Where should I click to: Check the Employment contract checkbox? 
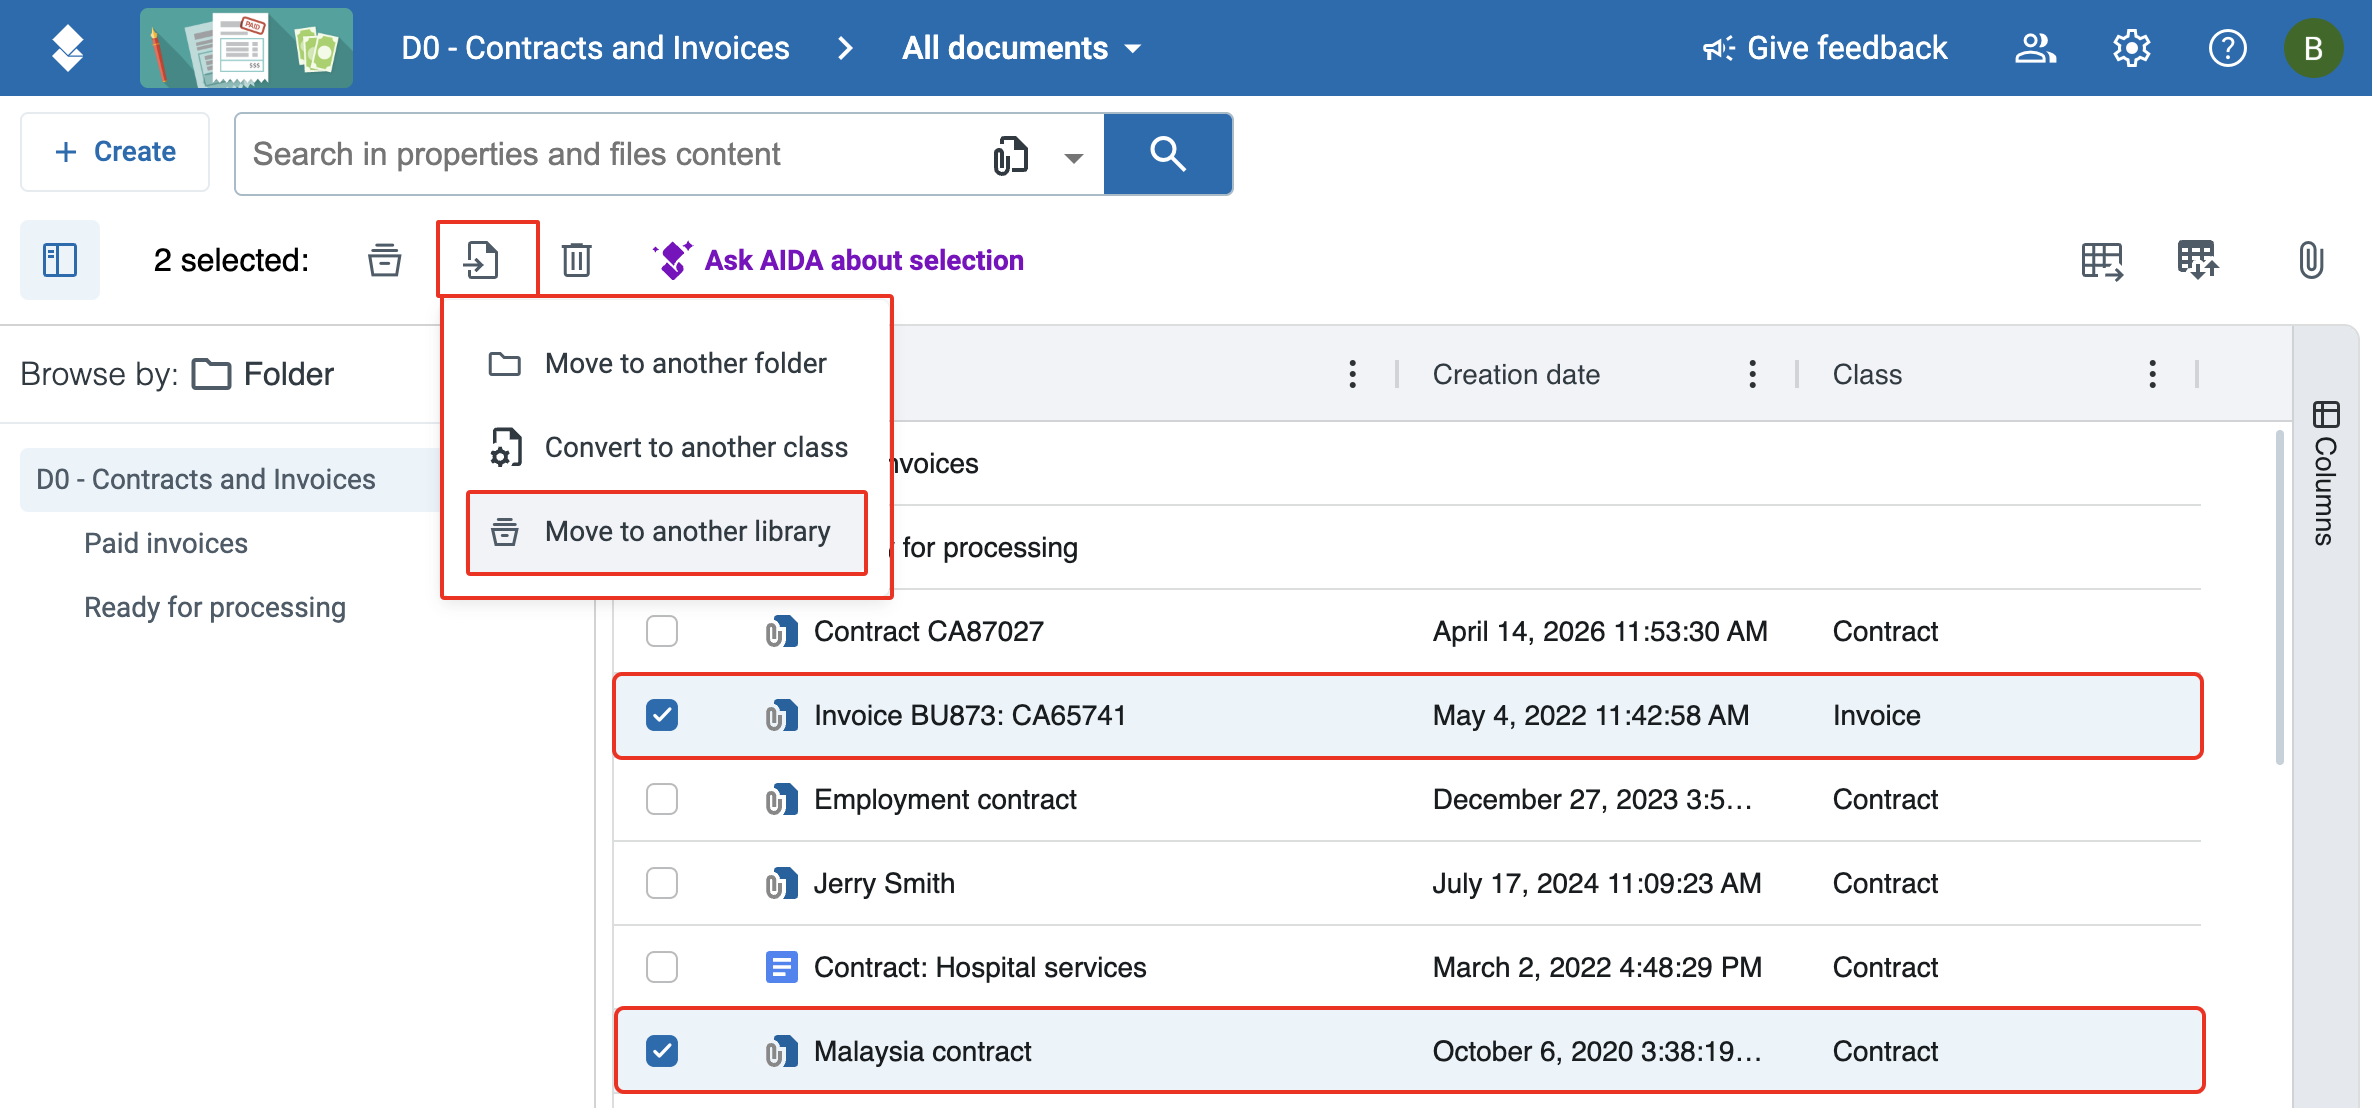pos(662,800)
